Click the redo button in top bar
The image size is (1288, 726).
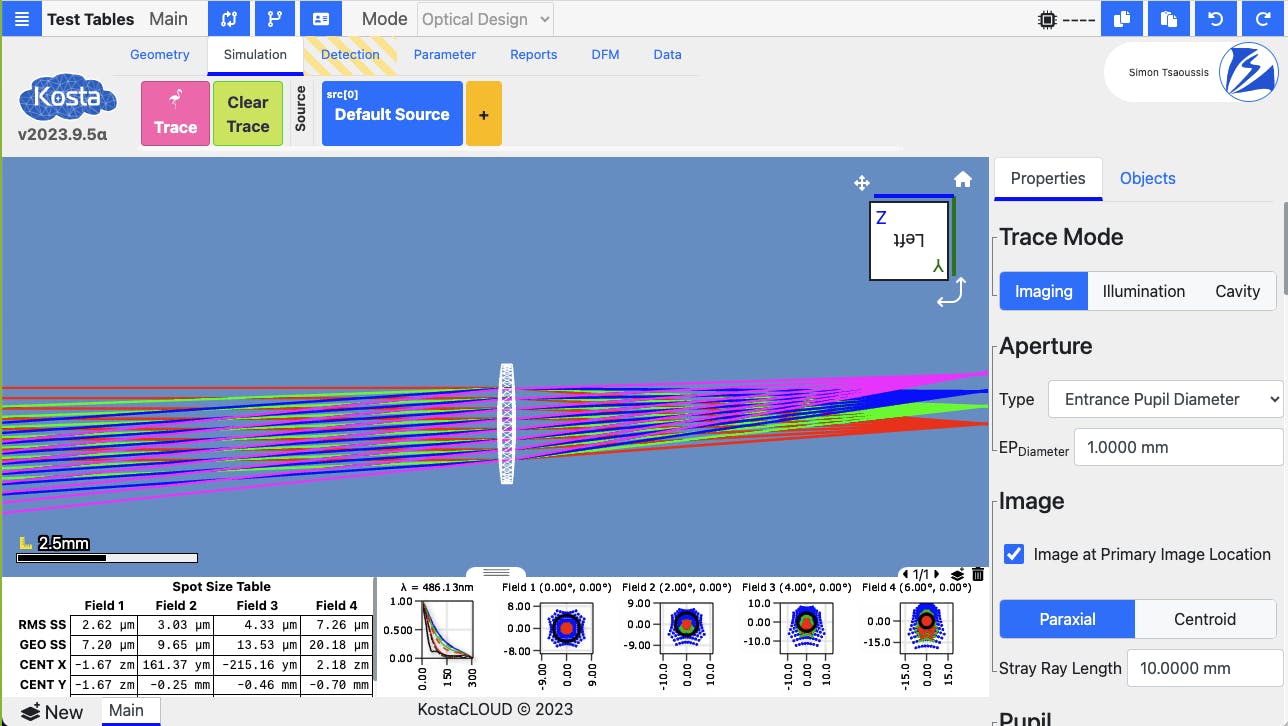pos(1262,19)
